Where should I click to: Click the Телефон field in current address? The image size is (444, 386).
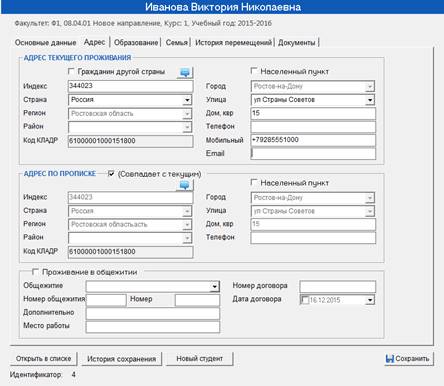pyautogui.click(x=313, y=127)
